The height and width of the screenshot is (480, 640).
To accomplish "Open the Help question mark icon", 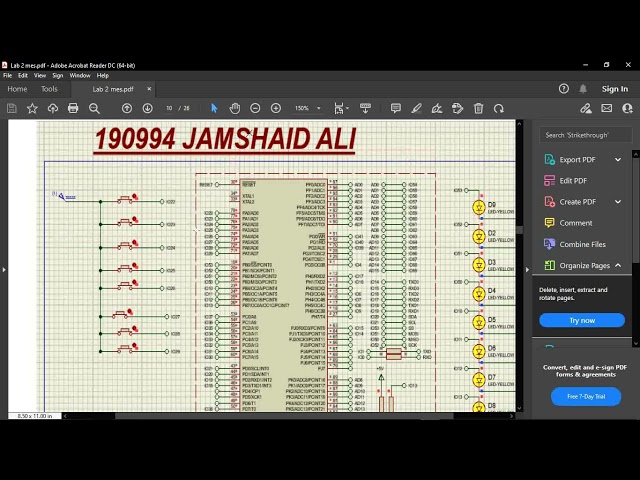I will [x=564, y=89].
